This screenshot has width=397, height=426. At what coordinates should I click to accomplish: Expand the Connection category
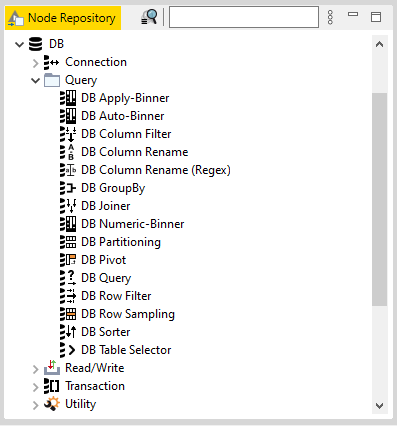[36, 62]
